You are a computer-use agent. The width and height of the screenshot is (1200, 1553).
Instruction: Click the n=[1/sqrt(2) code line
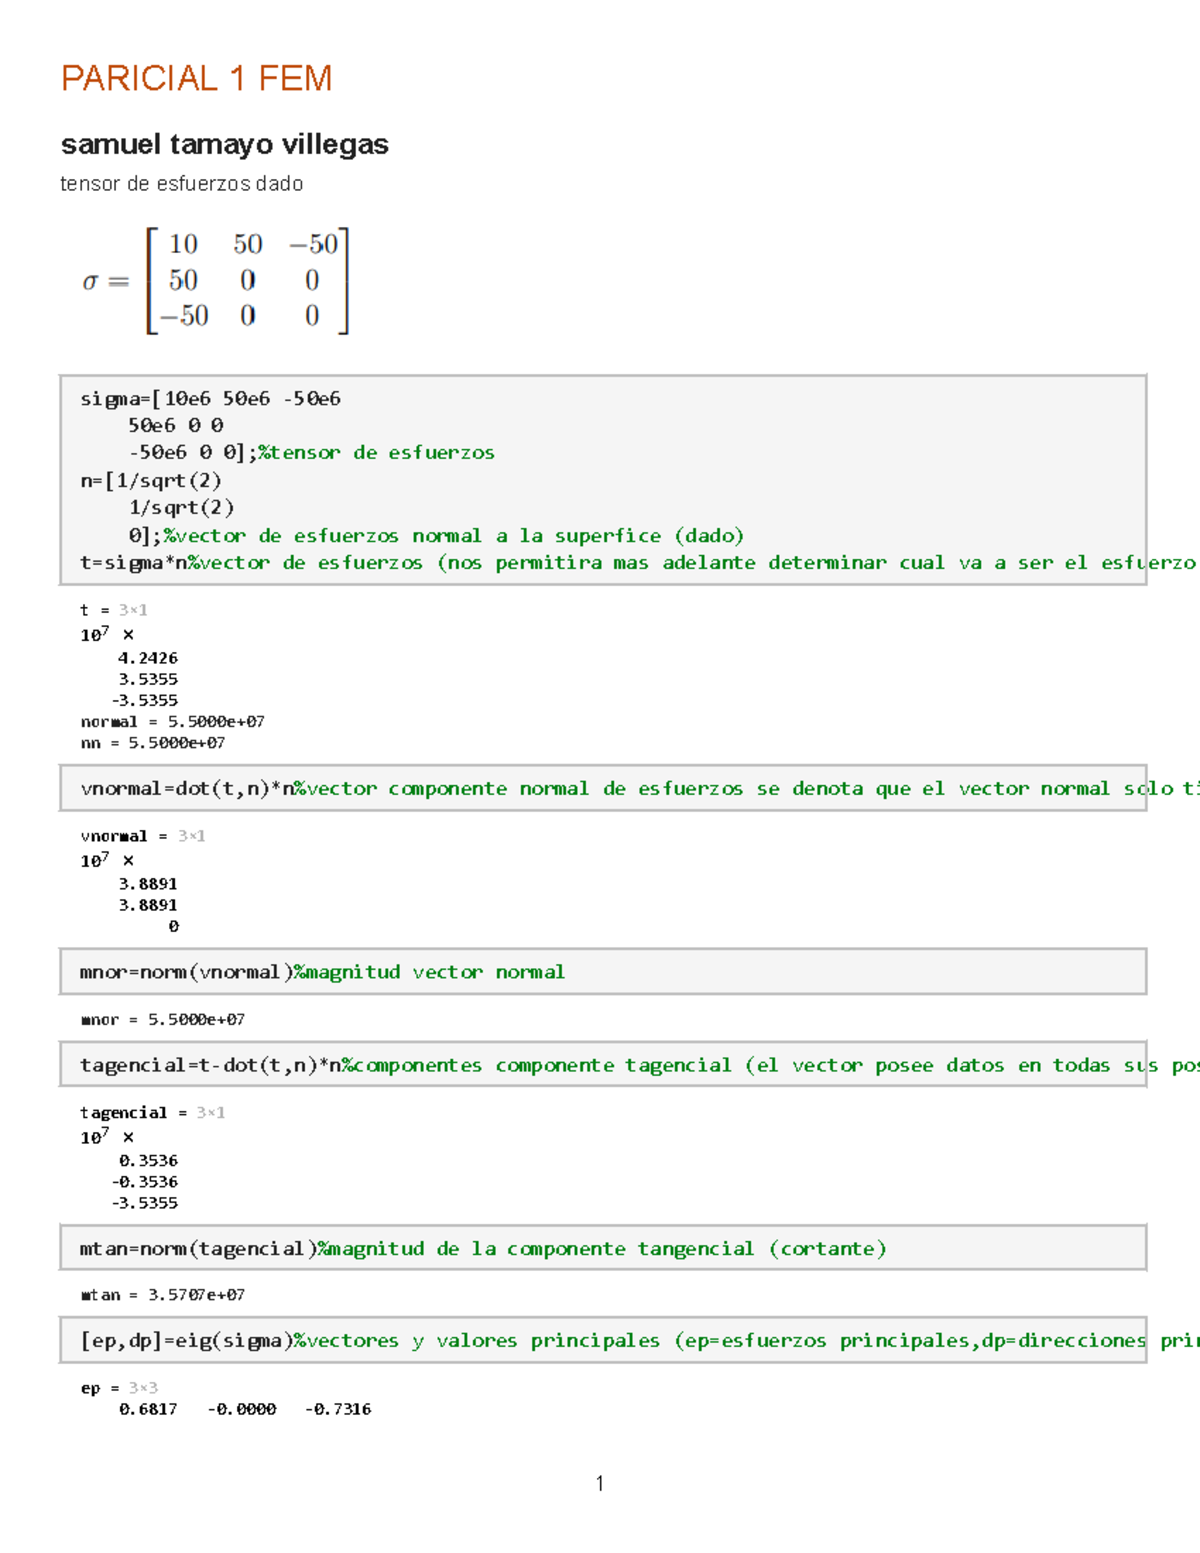click(151, 480)
